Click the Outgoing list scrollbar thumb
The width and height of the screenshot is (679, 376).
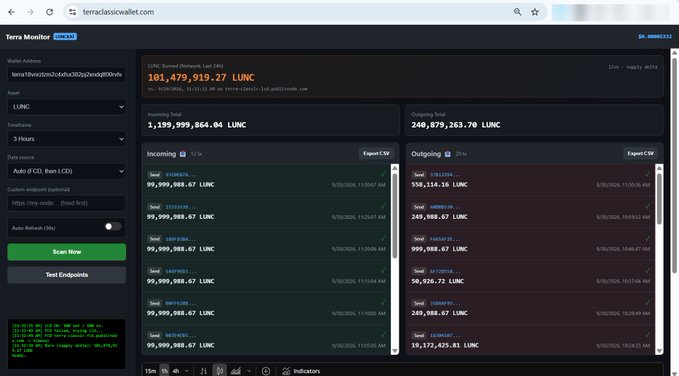coord(659,199)
